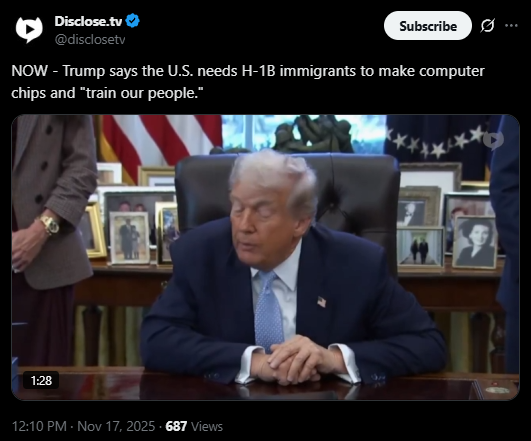The height and width of the screenshot is (441, 531).
Task: Click the black-and-white framed portrait in the video
Action: pyautogui.click(x=475, y=243)
